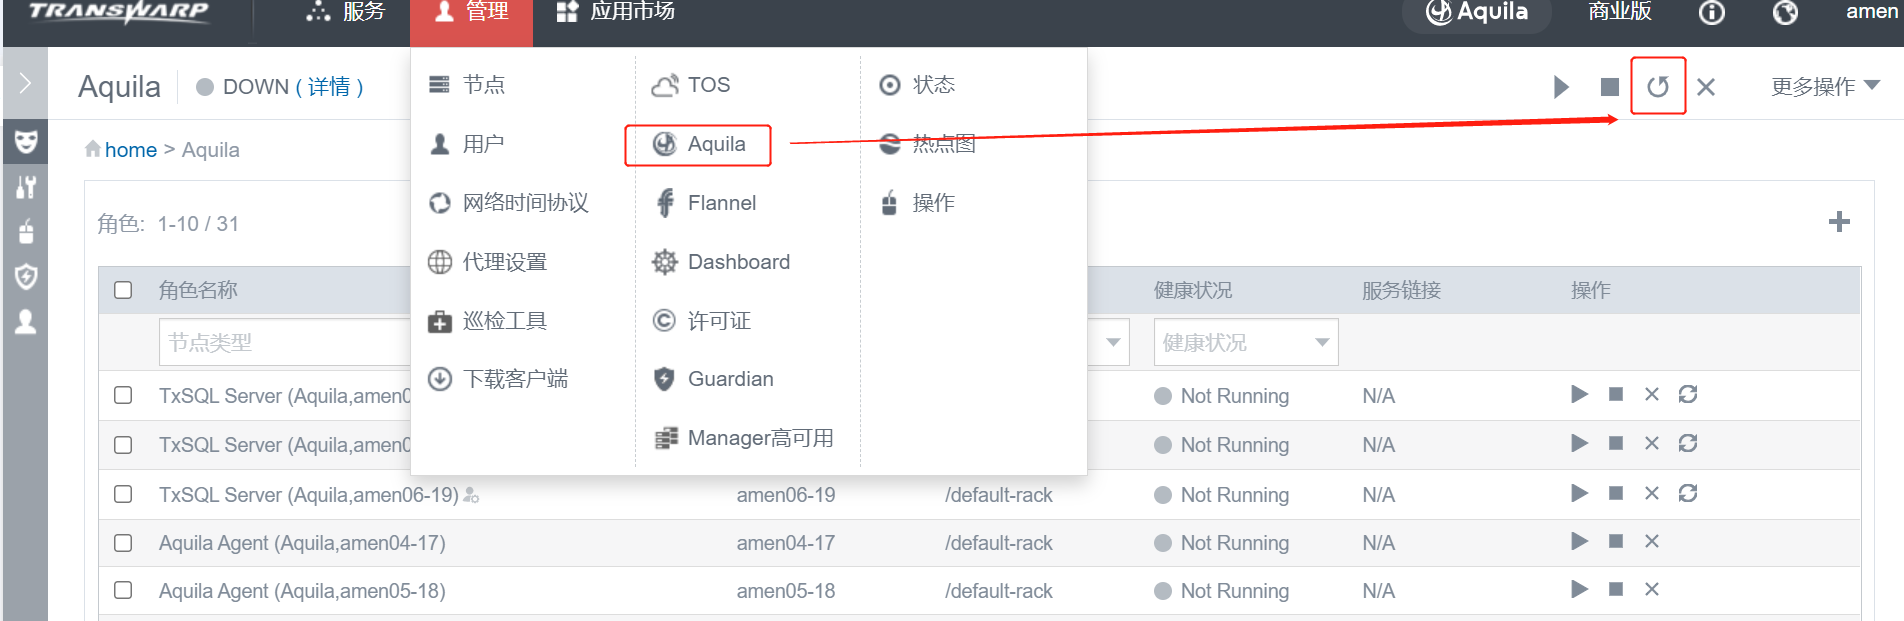Viewport: 1904px width, 621px height.
Task: Check the TxSQL Server amen06-19 row checkbox
Action: [123, 494]
